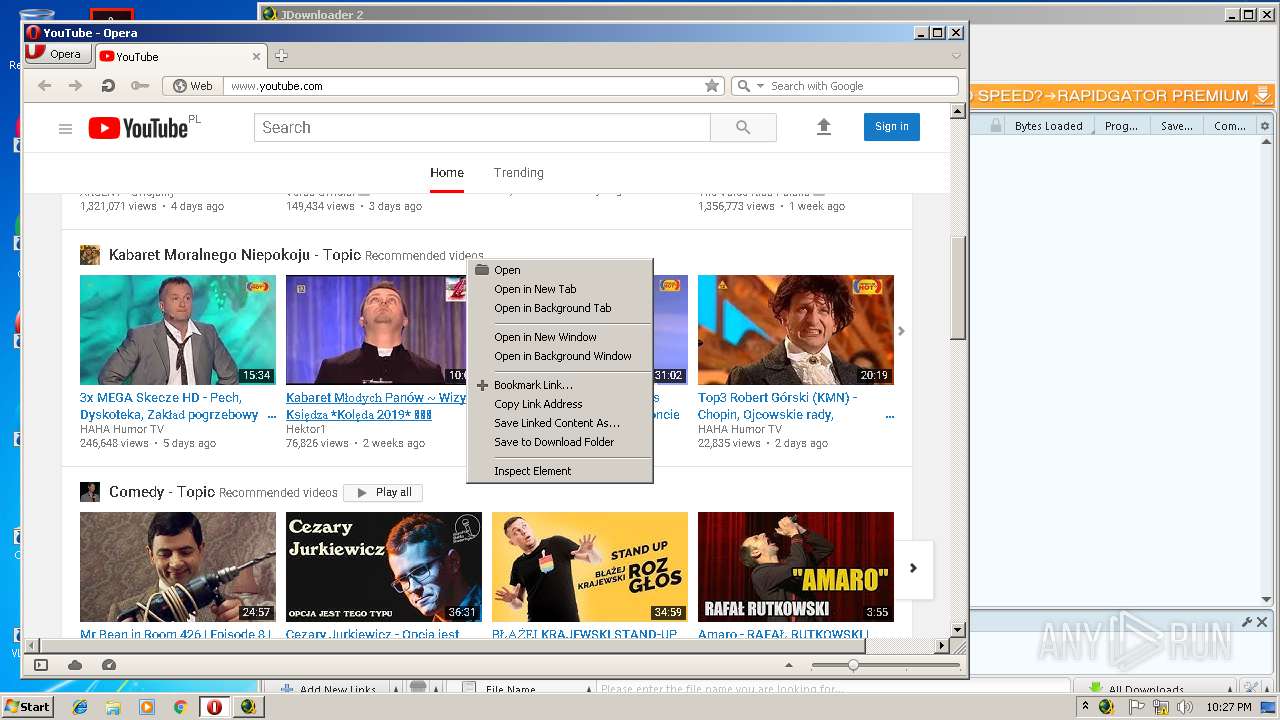Sort JDownloader by Bytes Loaded column
Viewport: 1280px width, 720px height.
1048,126
